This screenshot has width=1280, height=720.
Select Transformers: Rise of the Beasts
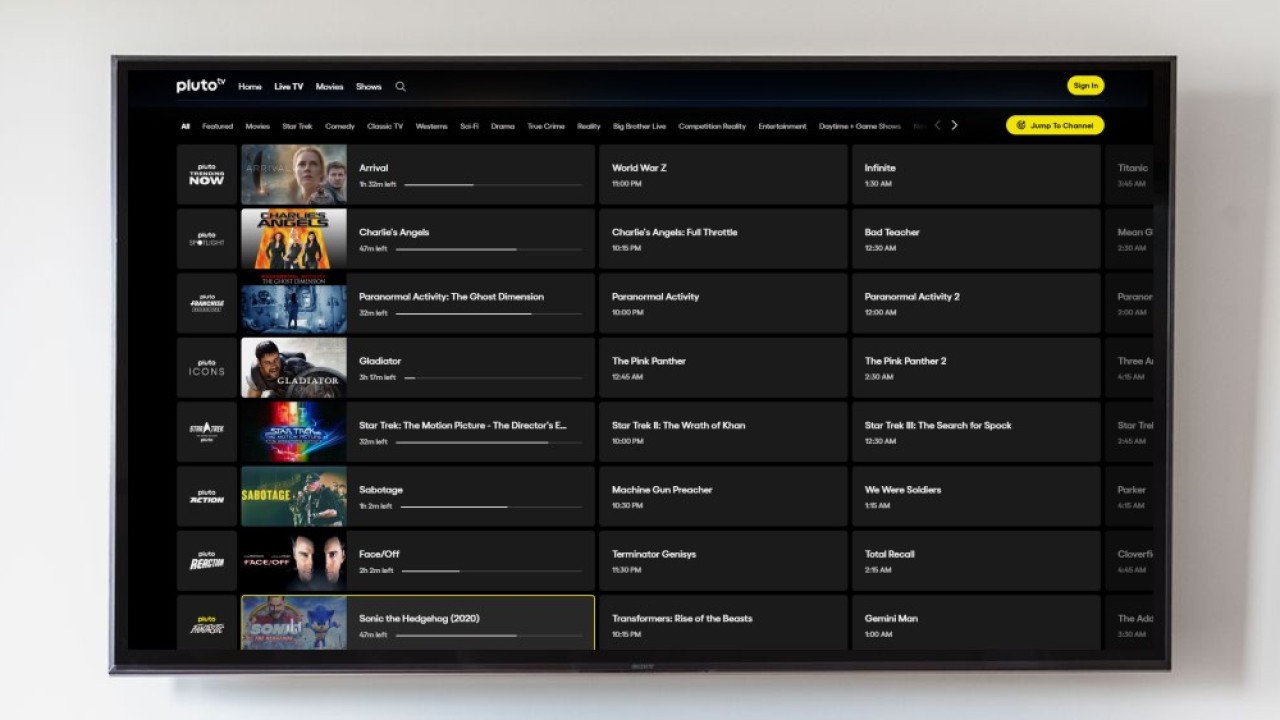(x=723, y=623)
